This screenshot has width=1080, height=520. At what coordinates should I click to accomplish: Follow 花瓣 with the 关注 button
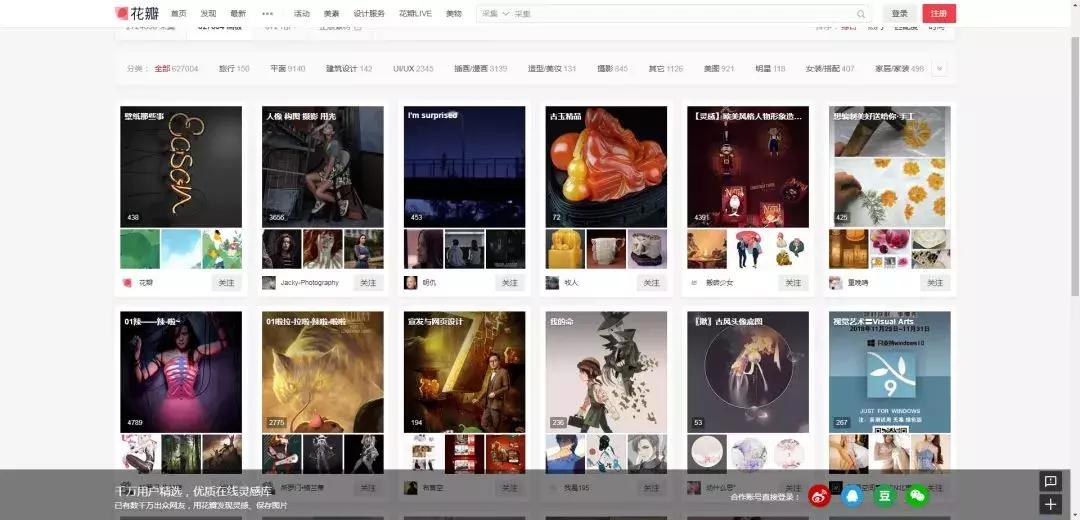(227, 283)
